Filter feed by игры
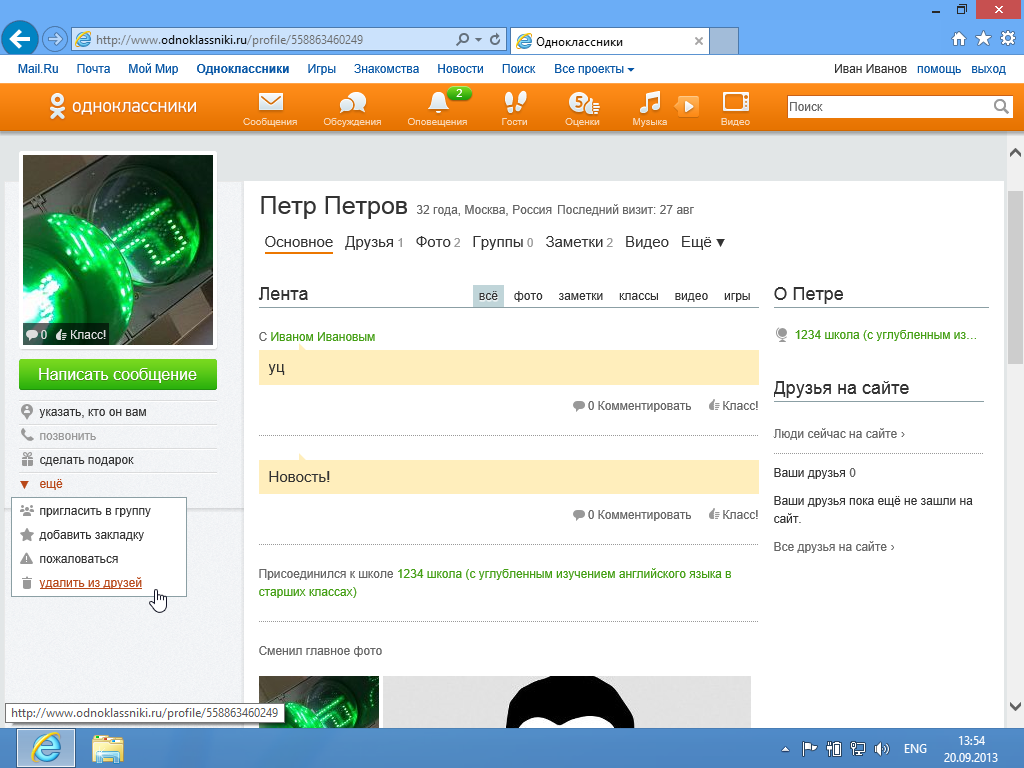 737,296
